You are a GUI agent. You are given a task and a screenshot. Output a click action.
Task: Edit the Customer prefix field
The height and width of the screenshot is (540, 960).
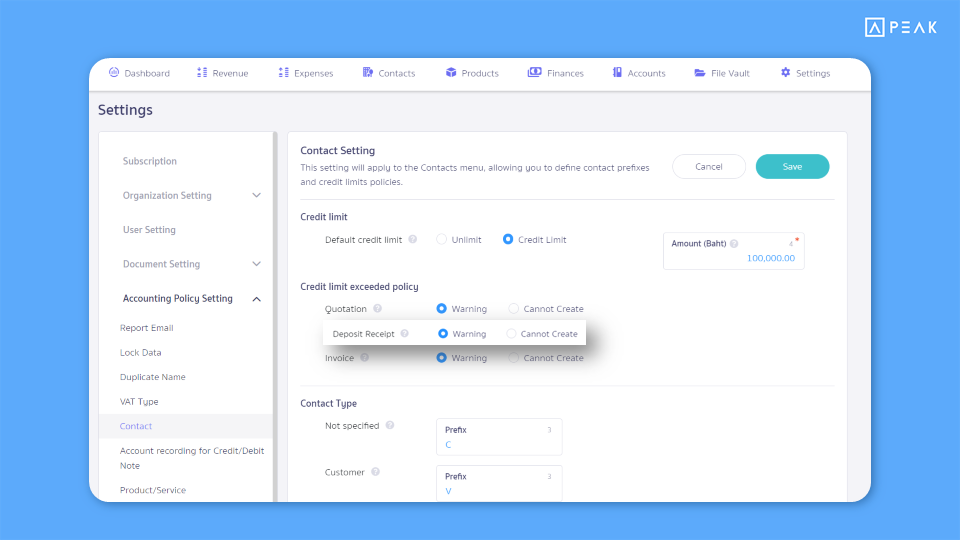(499, 483)
